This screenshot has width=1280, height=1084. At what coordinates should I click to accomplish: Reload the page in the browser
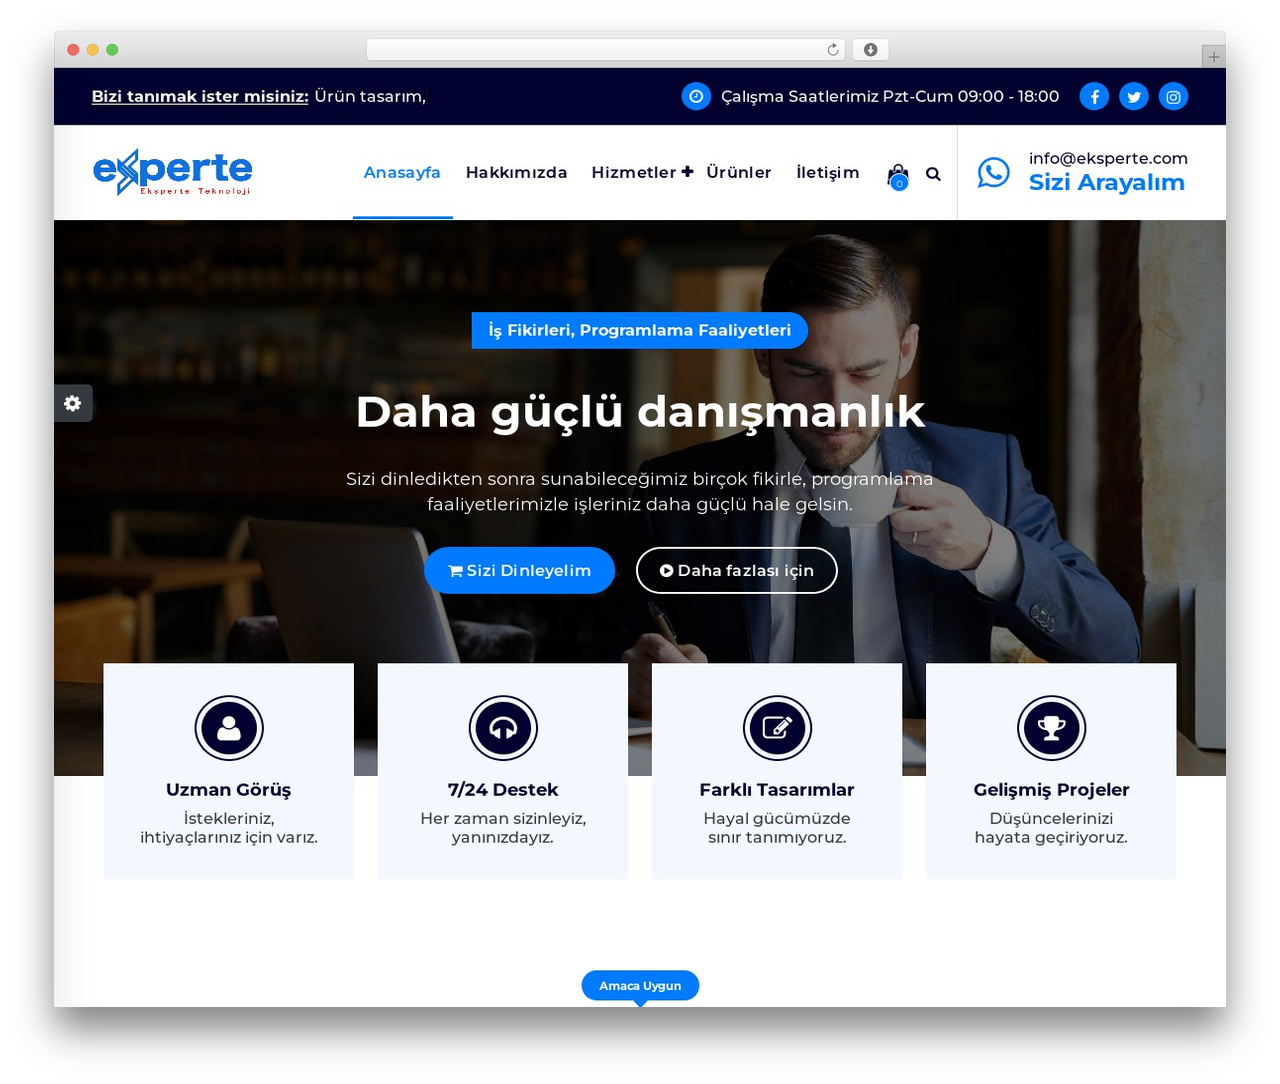point(833,49)
